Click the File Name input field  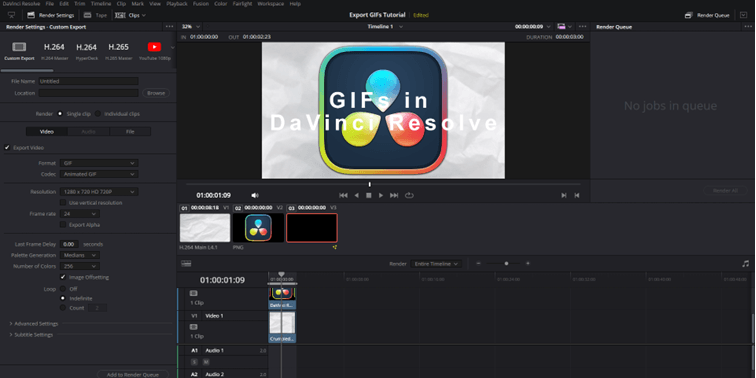(88, 81)
